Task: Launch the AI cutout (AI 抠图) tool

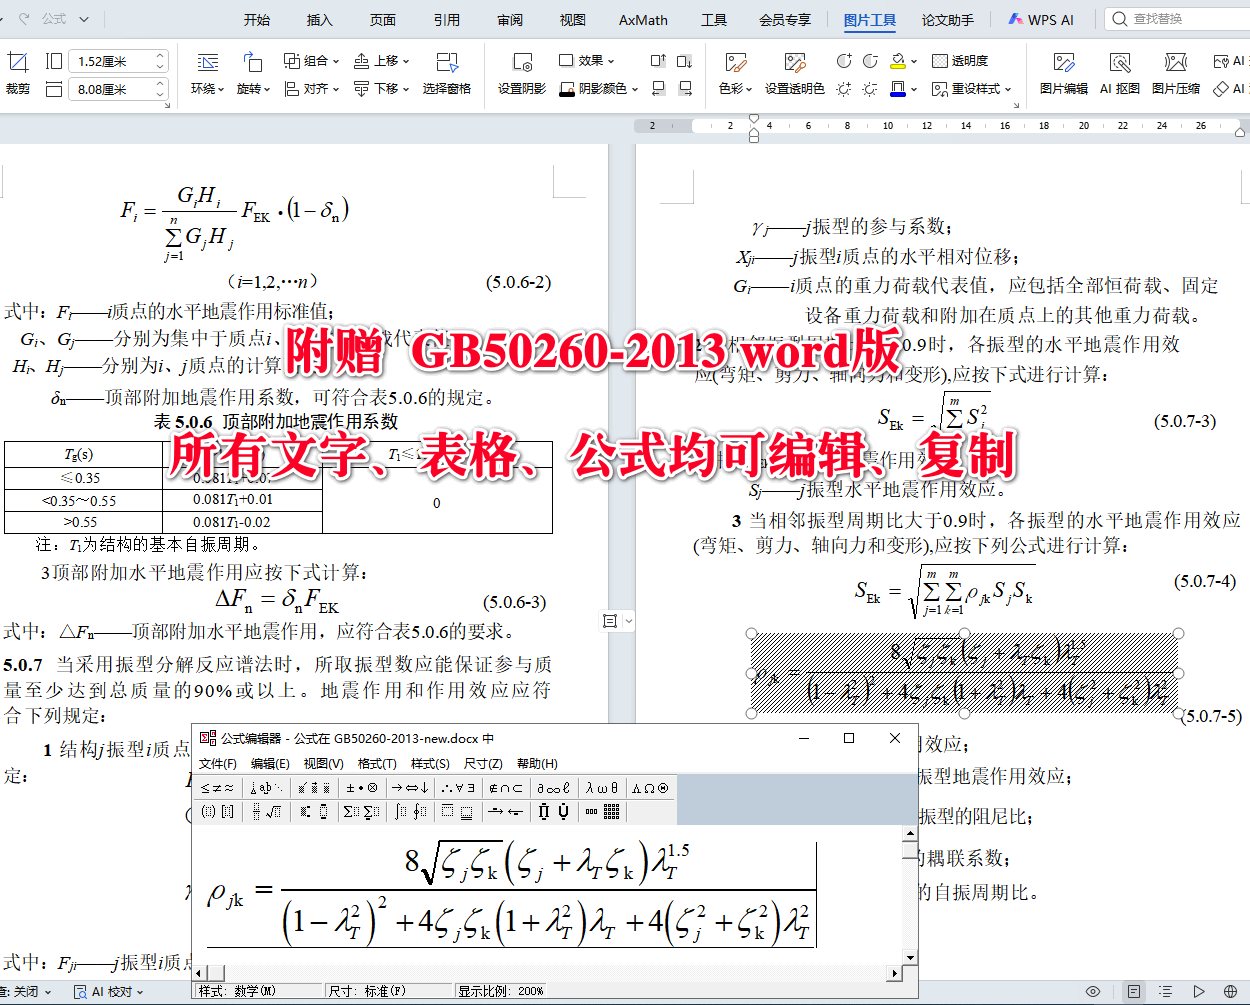Action: point(1120,74)
